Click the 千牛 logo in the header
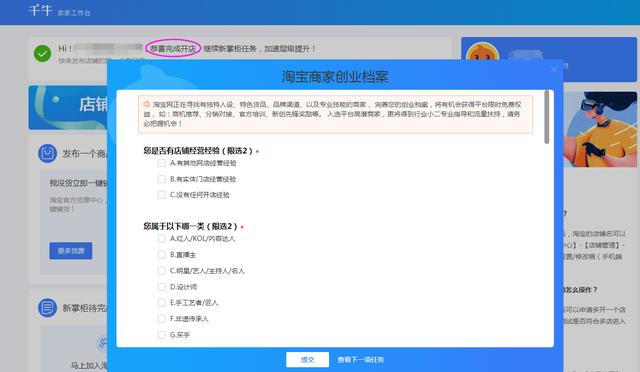Viewport: 640px width, 372px height. (x=40, y=10)
